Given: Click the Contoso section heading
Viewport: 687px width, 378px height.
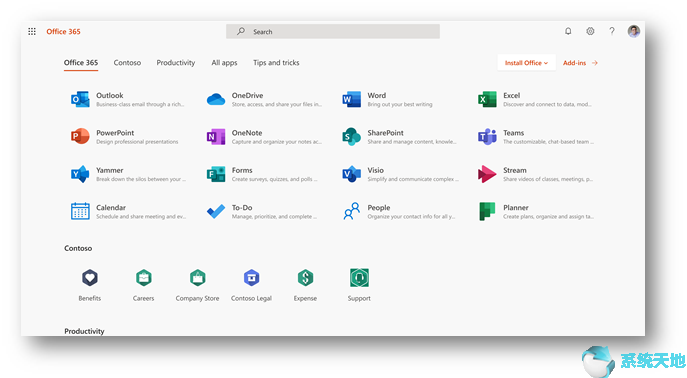Looking at the screenshot, I should 78,248.
